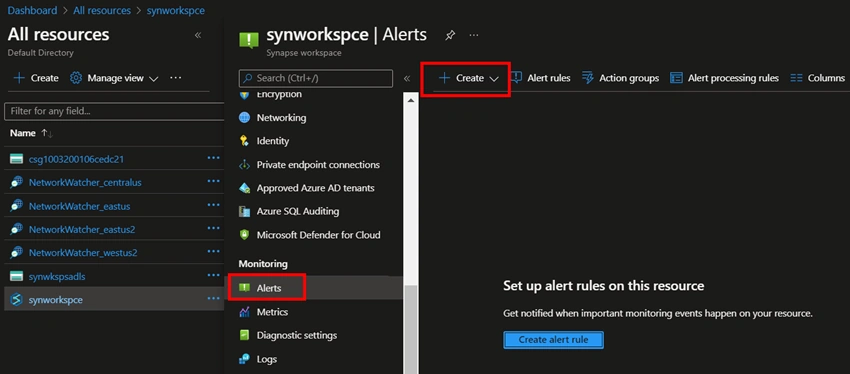Click the csg1003200106cedc21 storage icon

[17, 159]
